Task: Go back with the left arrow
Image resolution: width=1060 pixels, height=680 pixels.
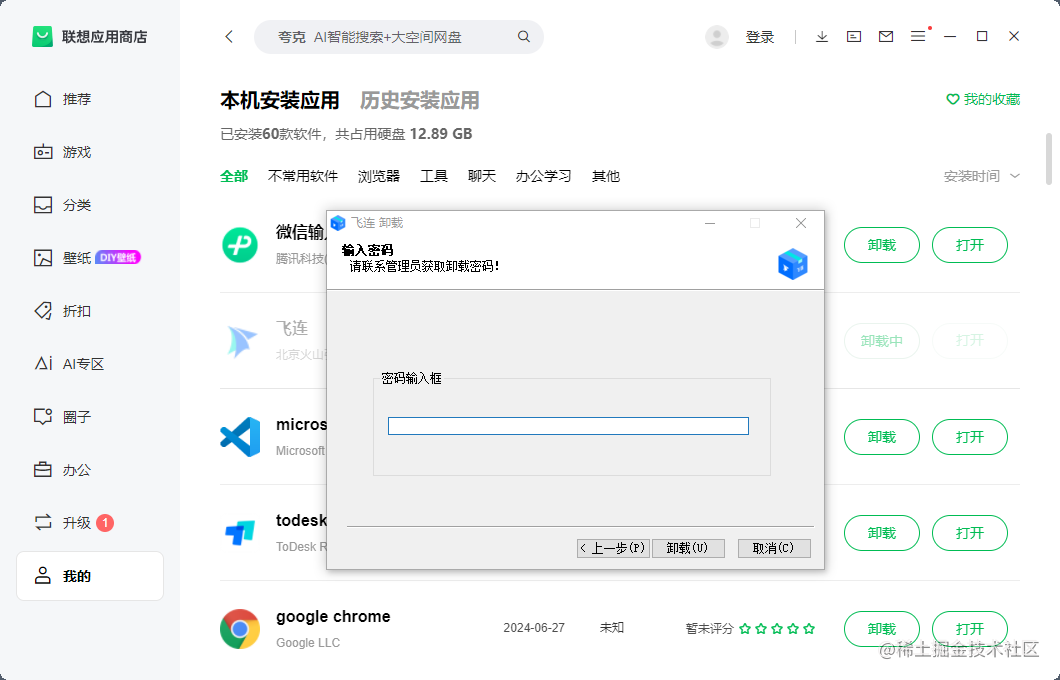Action: tap(229, 37)
